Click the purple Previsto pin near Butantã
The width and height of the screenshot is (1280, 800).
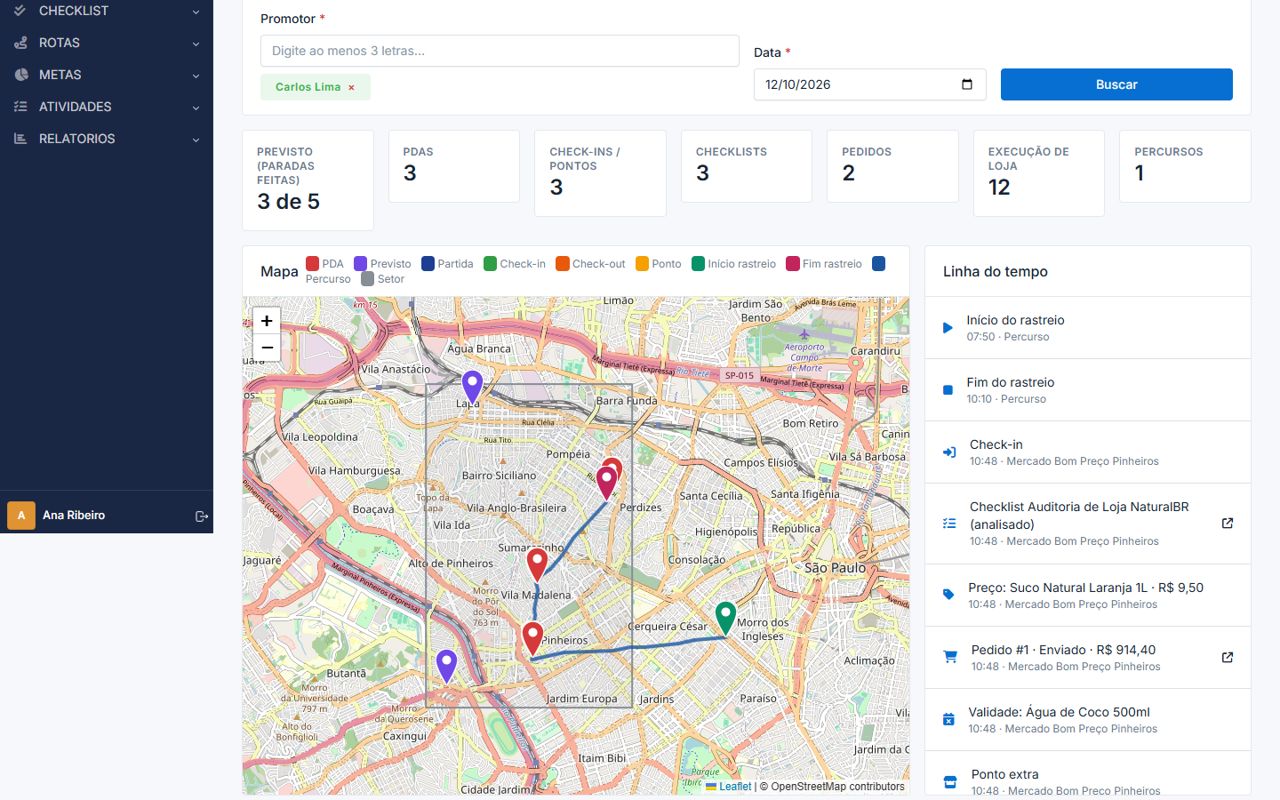coord(447,666)
